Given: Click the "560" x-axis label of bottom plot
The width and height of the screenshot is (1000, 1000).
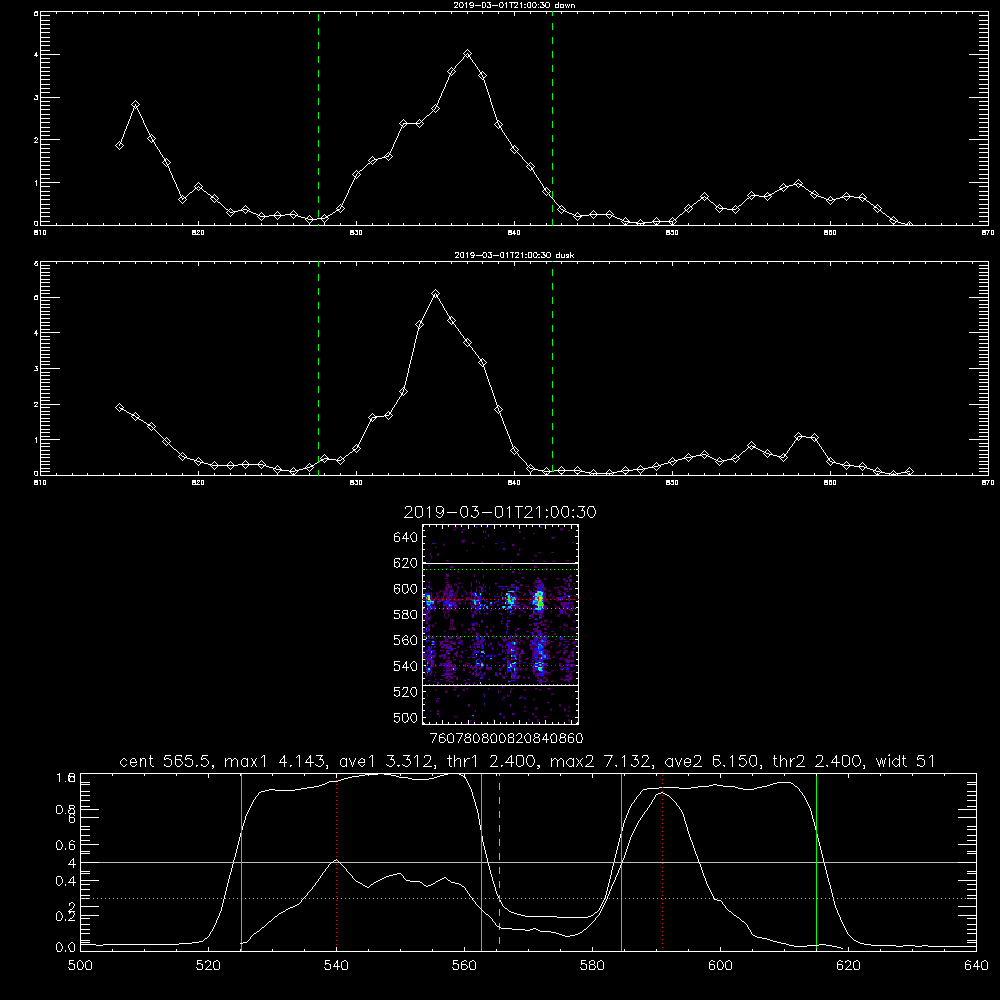Looking at the screenshot, I should click(464, 966).
